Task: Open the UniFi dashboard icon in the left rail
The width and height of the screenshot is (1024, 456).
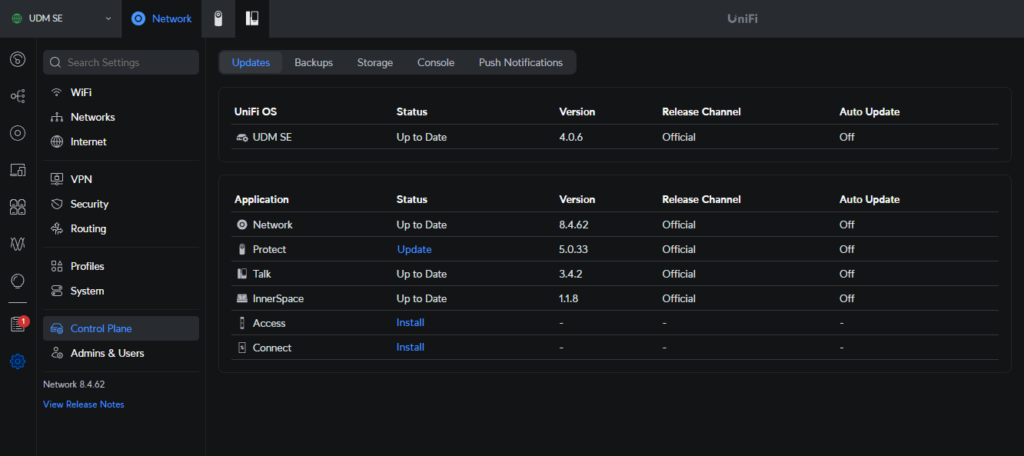Action: click(18, 60)
